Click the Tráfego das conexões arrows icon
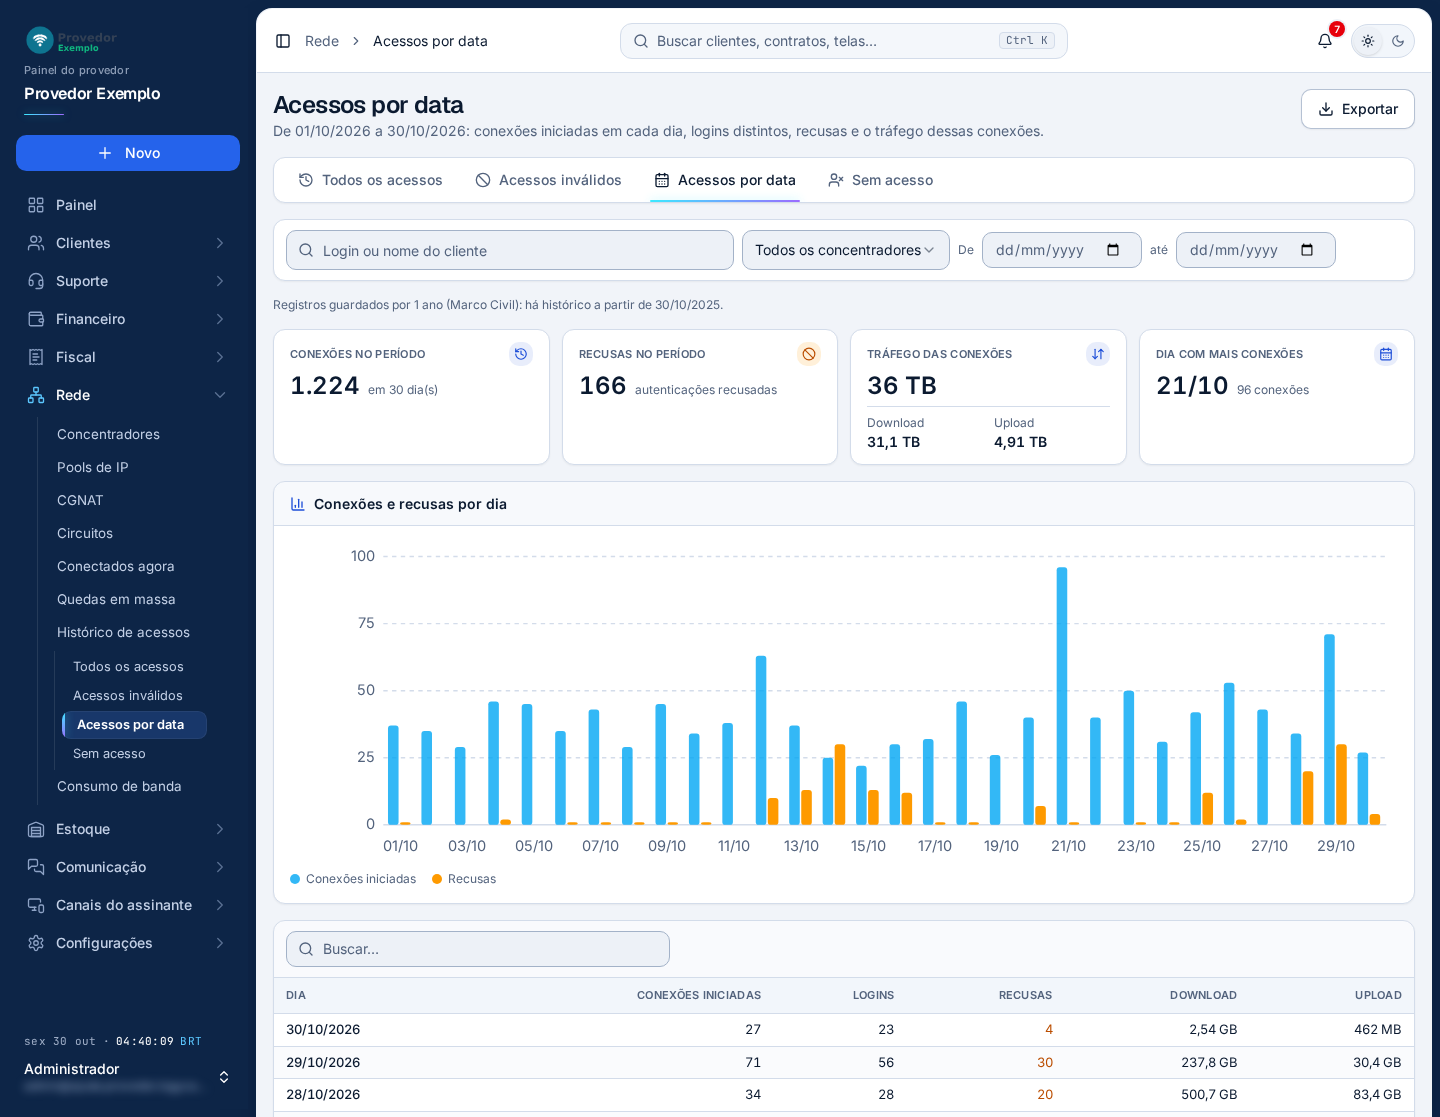The height and width of the screenshot is (1117, 1440). pos(1098,354)
